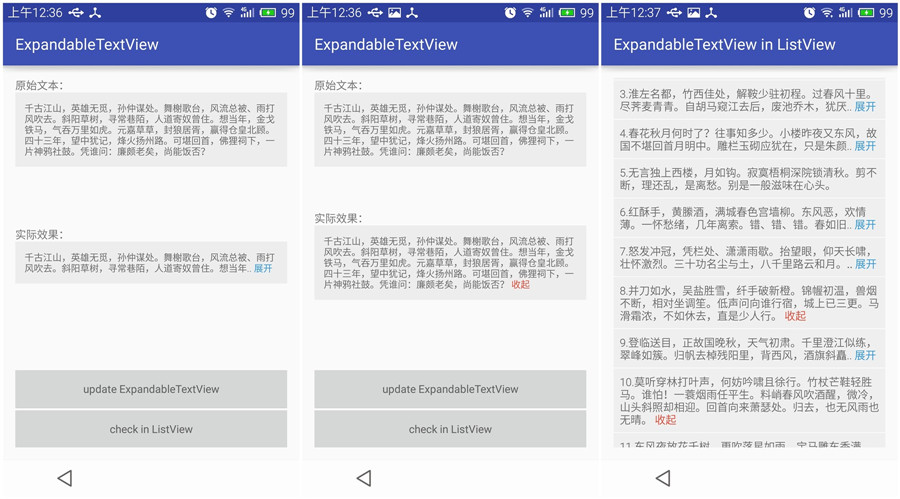900x499 pixels.
Task: Tap the back arrow in ListView screen
Action: click(x=663, y=478)
